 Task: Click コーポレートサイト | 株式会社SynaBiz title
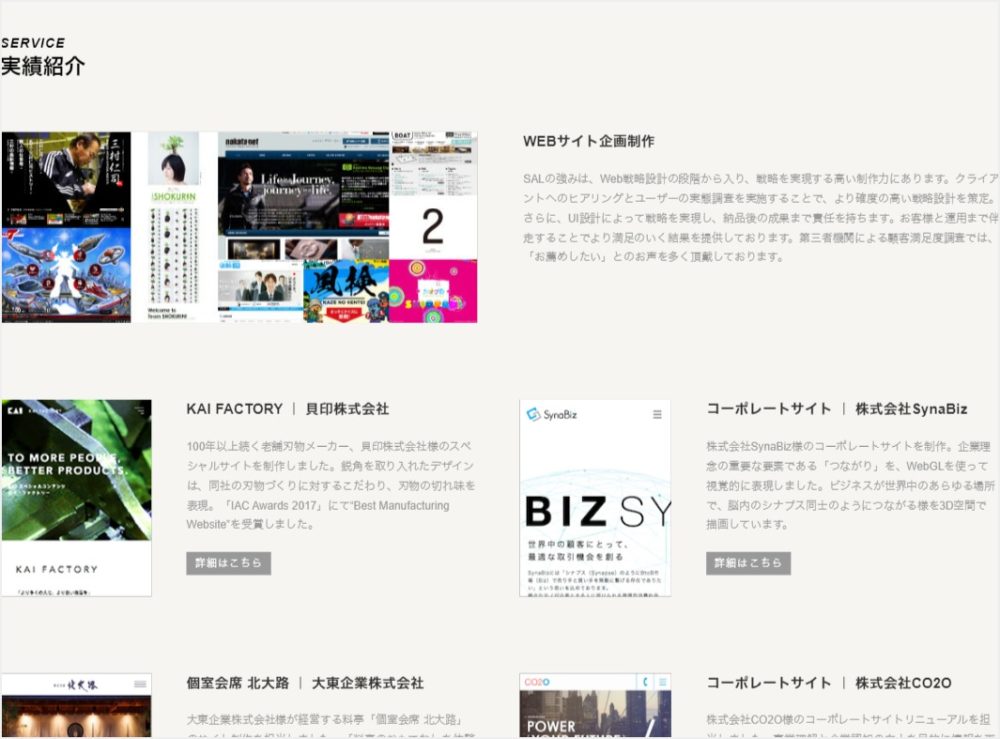click(836, 409)
